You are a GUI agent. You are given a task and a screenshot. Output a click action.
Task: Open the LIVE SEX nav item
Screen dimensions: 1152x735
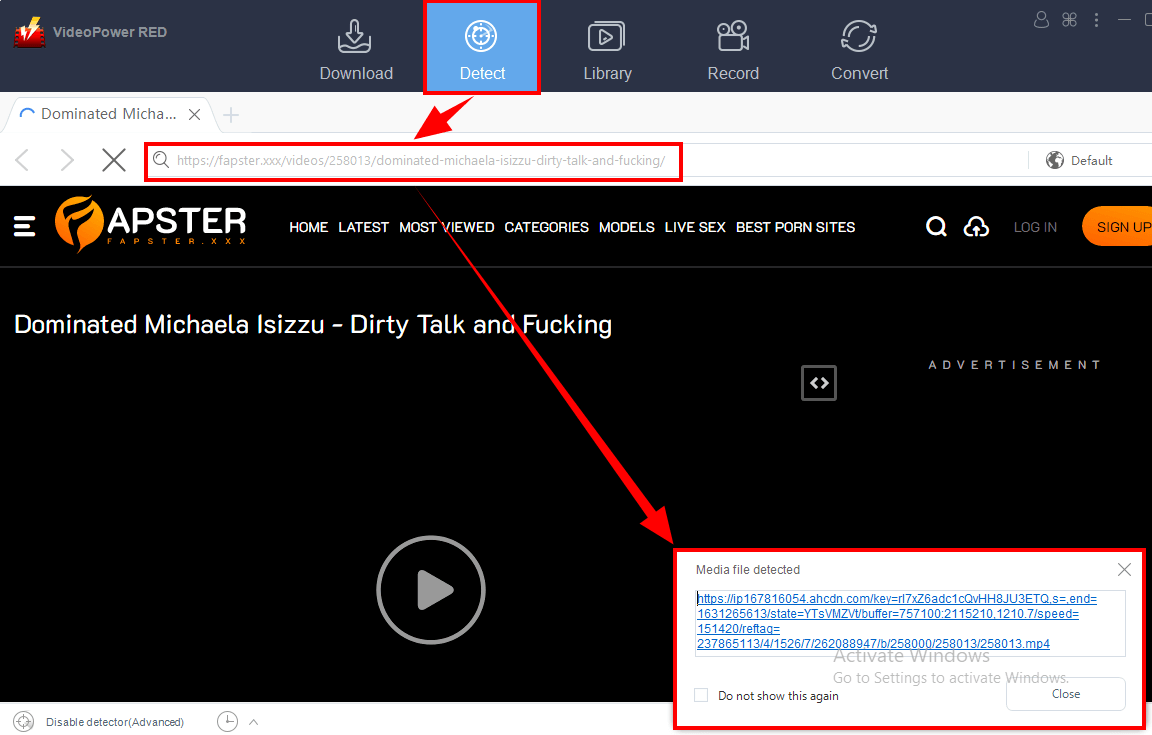[x=695, y=227]
